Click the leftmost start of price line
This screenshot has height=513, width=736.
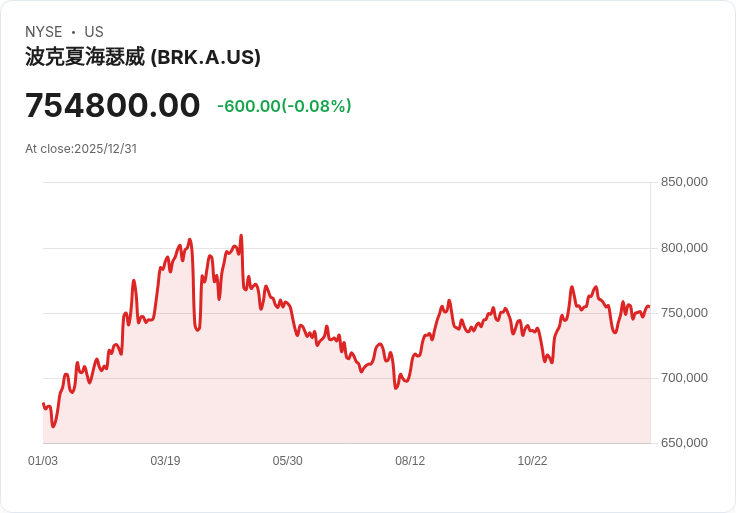coord(43,403)
